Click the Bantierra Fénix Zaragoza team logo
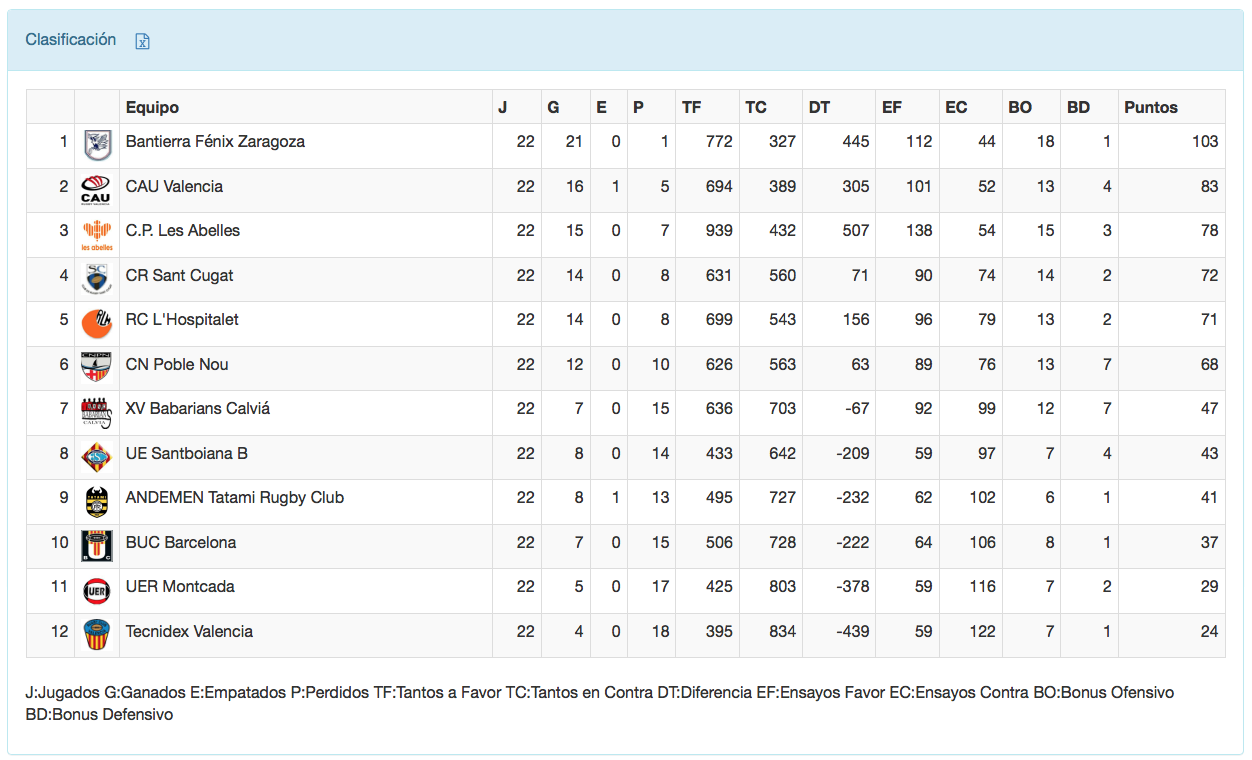Image resolution: width=1252 pixels, height=760 pixels. (97, 144)
